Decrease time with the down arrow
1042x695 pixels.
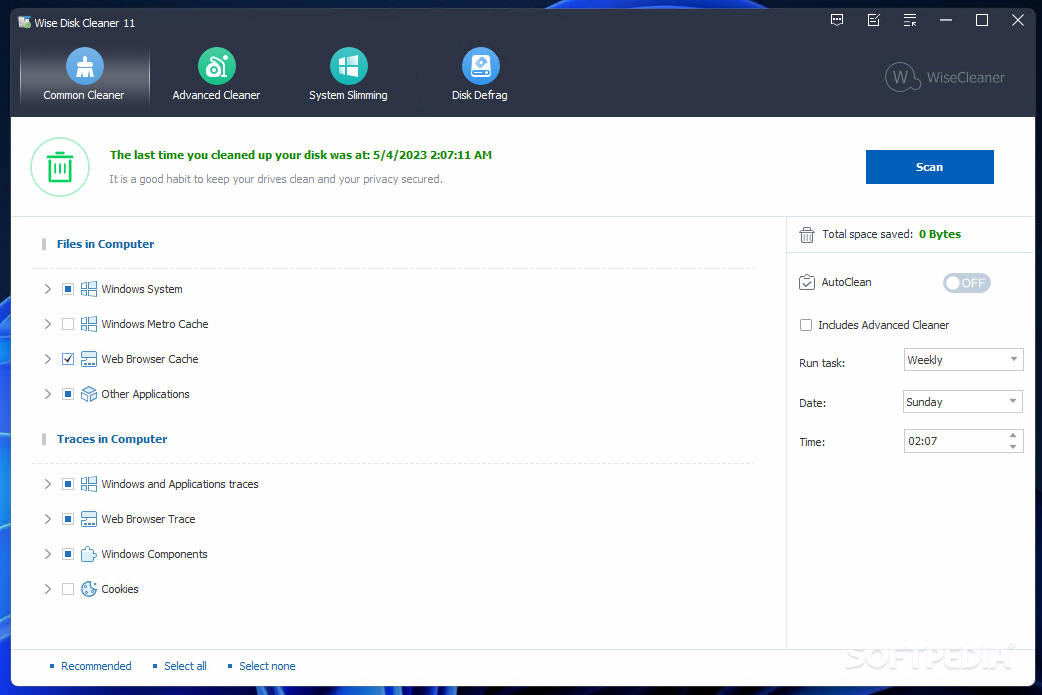[1013, 447]
